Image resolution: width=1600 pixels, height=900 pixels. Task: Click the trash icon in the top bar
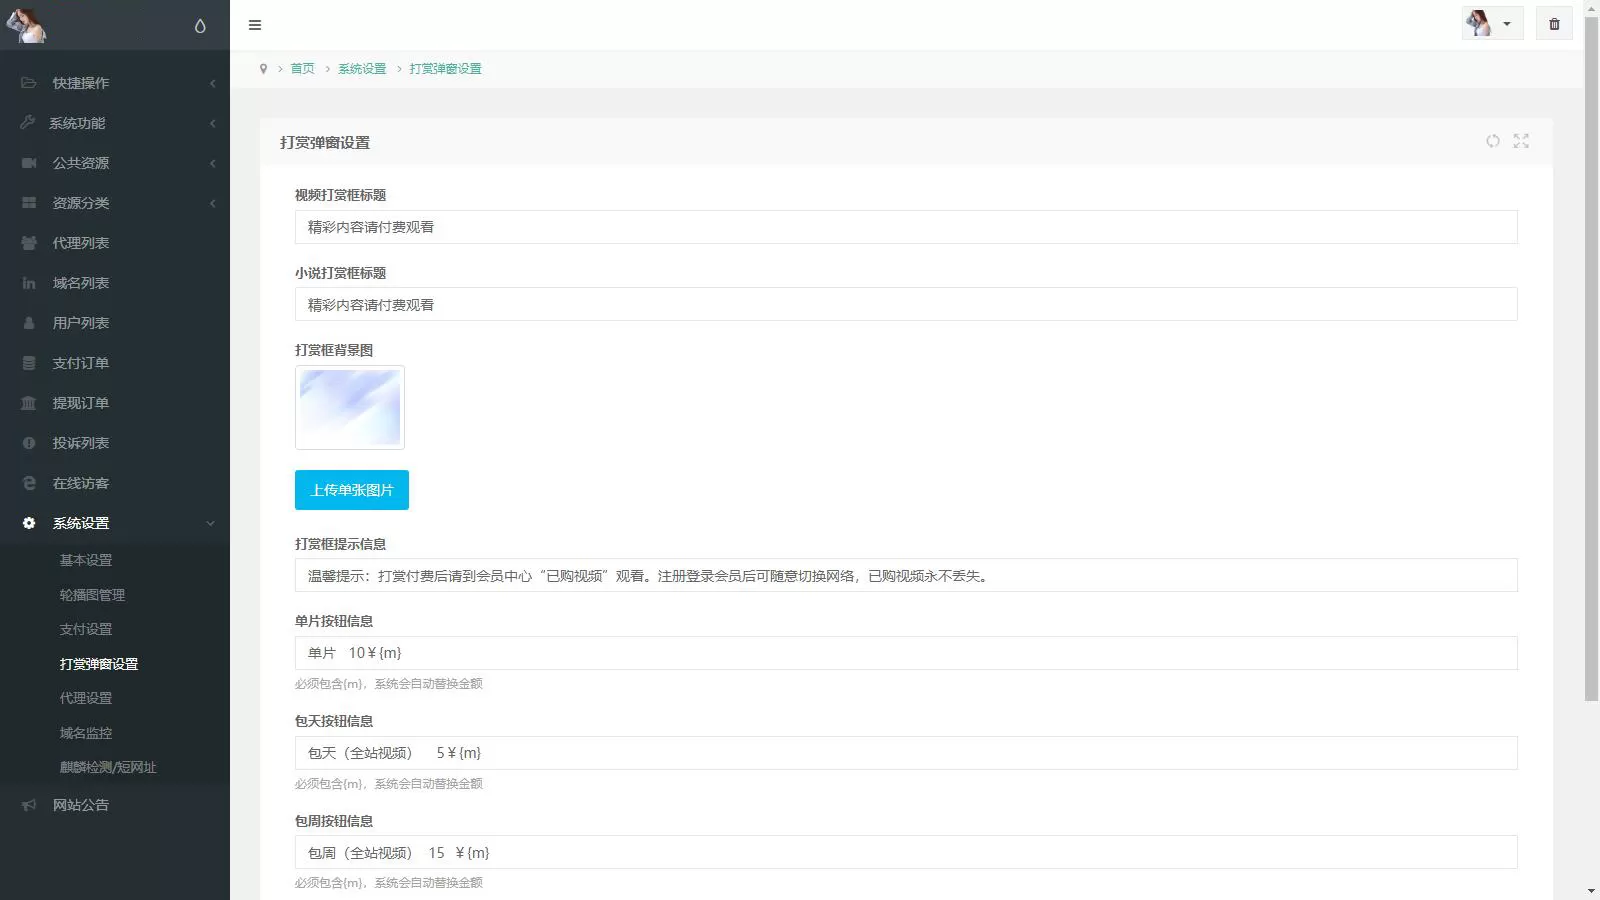1553,23
